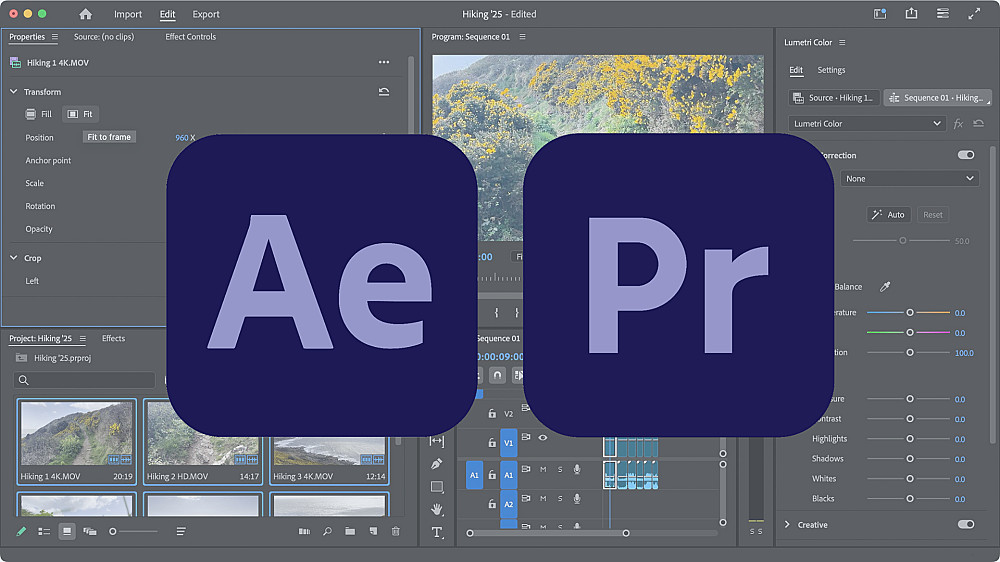Click the Export tab
The width and height of the screenshot is (1000, 562).
206,14
